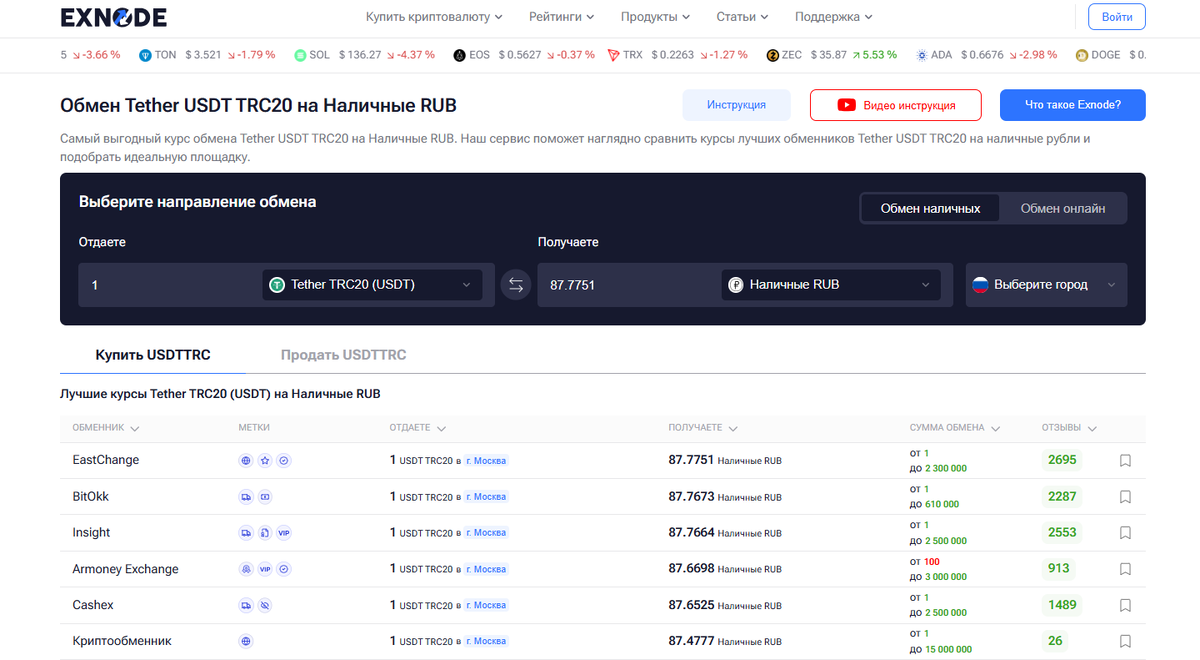Click the delivery truck tag for BitOkk

pos(246,497)
